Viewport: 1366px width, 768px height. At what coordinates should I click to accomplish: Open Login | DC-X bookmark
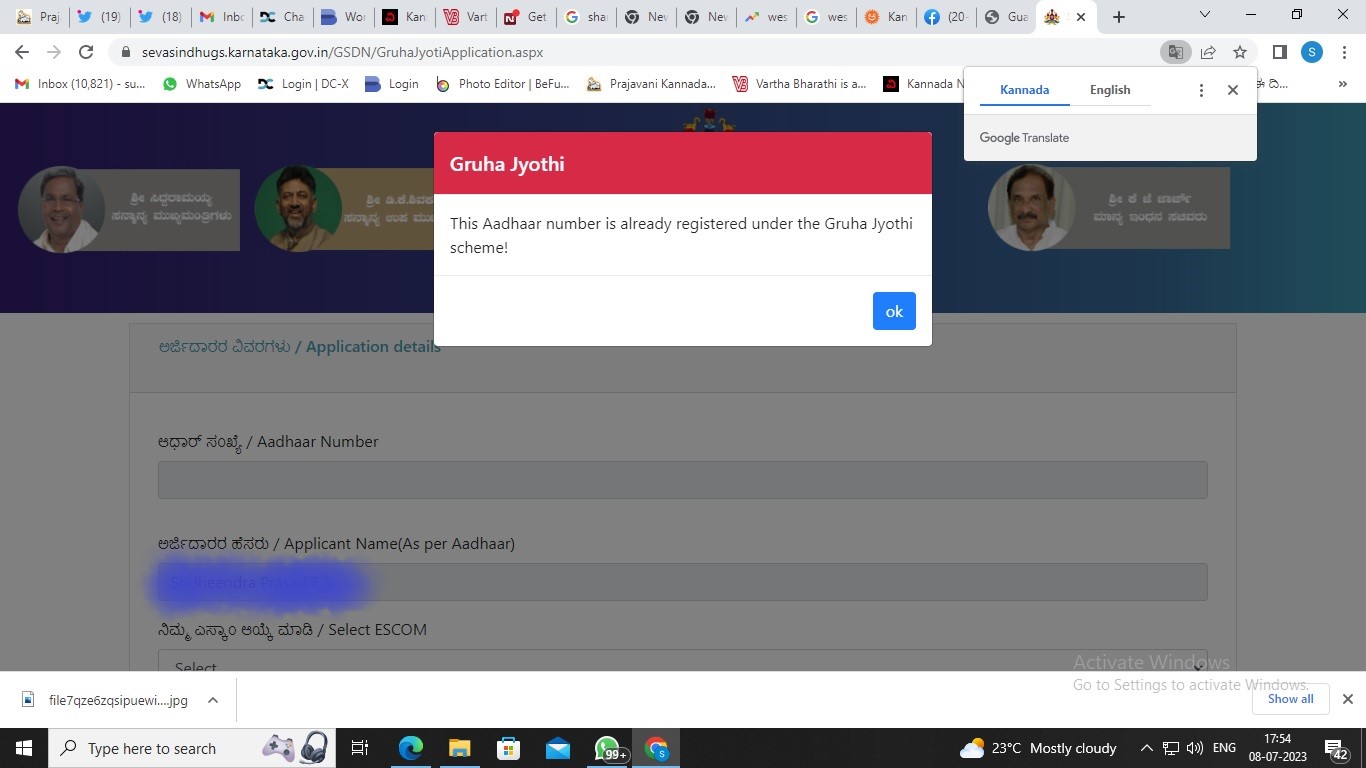pos(303,84)
